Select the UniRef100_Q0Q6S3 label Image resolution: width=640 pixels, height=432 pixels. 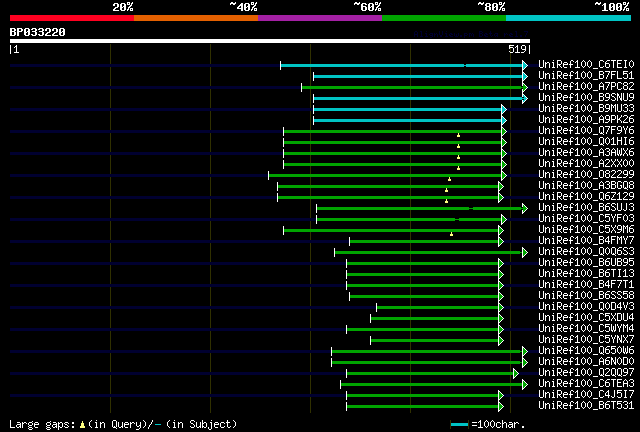(x=586, y=252)
